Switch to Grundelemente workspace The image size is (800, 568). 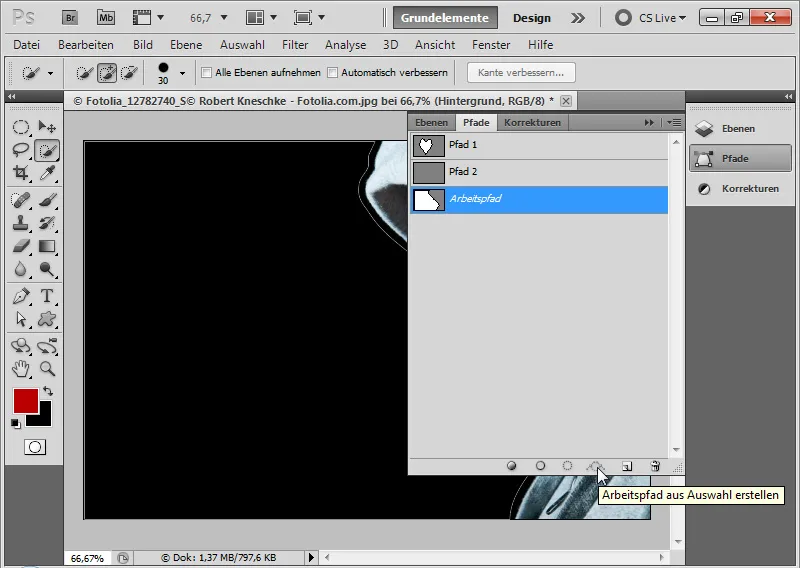coord(445,18)
